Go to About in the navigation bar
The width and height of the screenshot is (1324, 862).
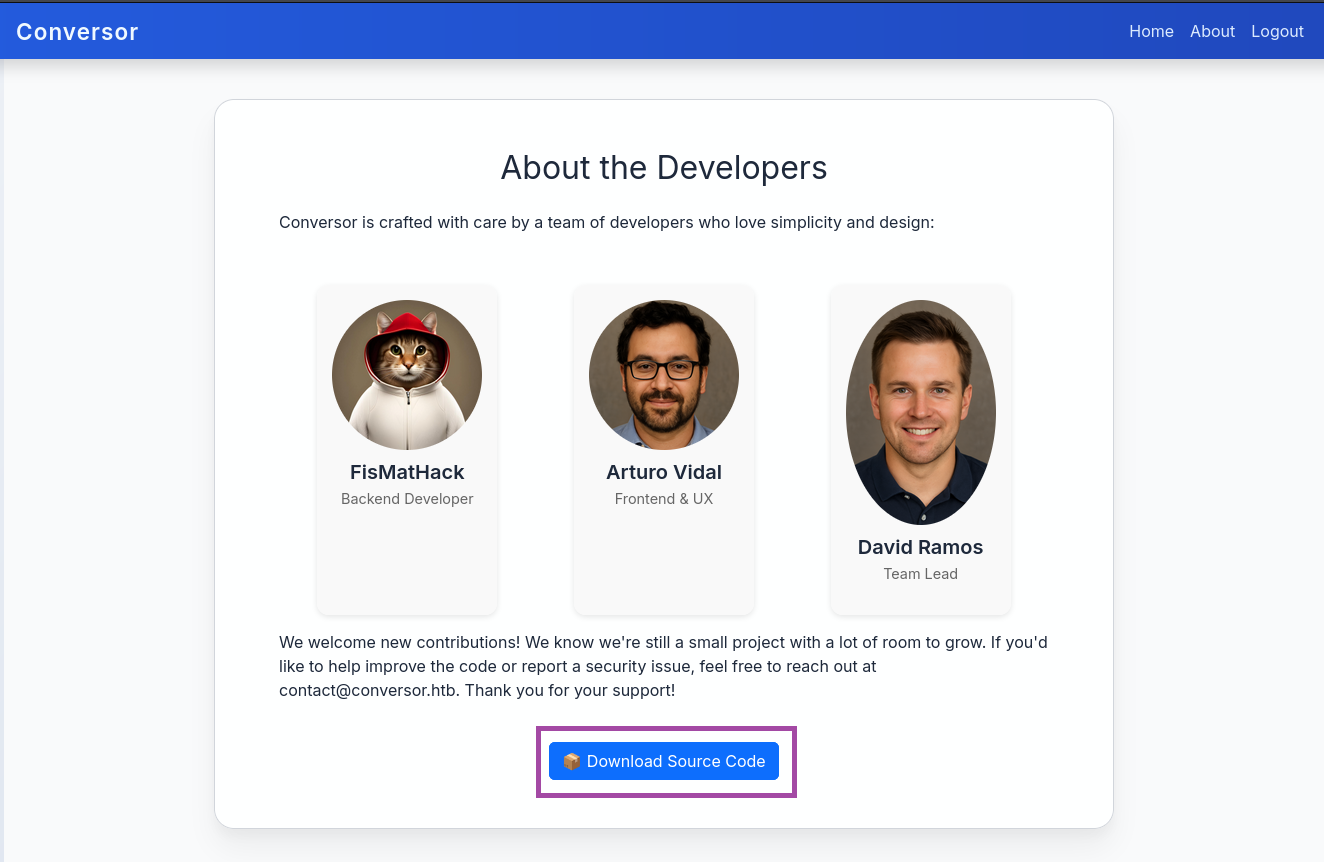tap(1212, 31)
